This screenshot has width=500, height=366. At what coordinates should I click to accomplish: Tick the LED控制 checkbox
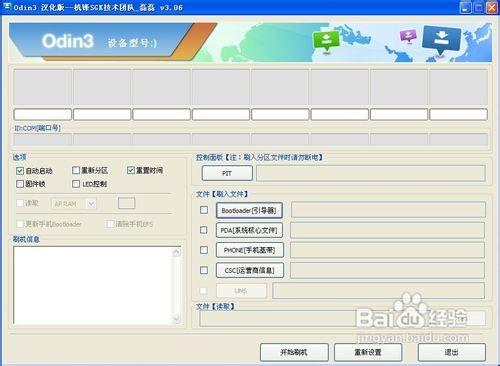coord(76,184)
